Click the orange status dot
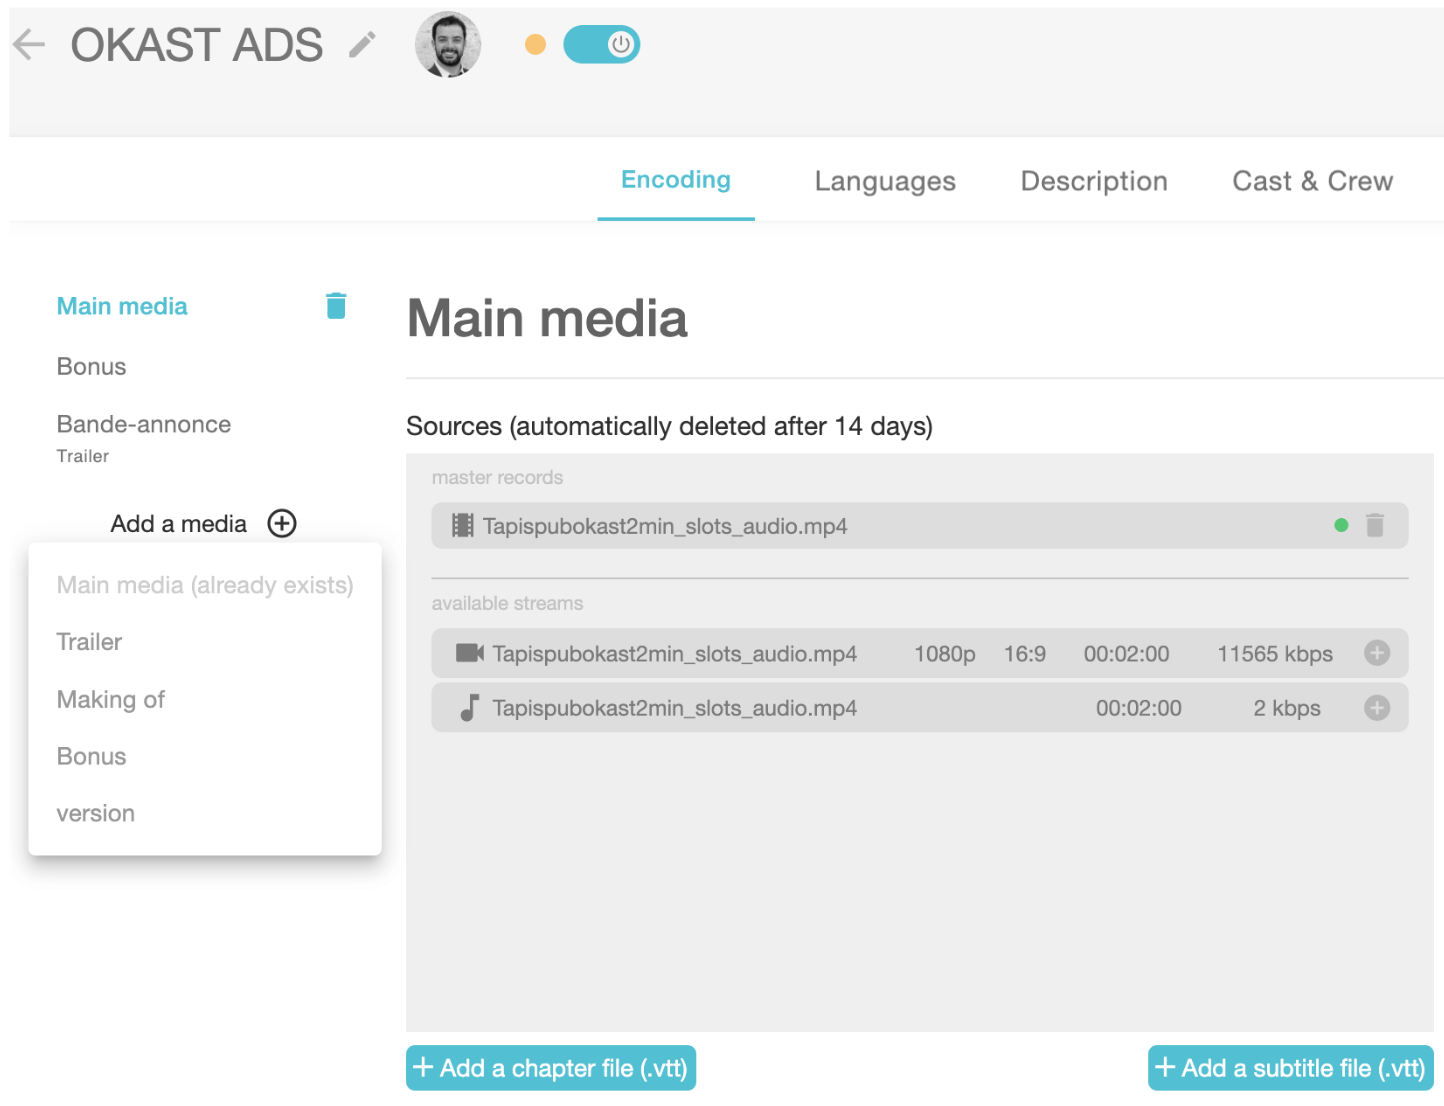The width and height of the screenshot is (1444, 1106). (536, 45)
